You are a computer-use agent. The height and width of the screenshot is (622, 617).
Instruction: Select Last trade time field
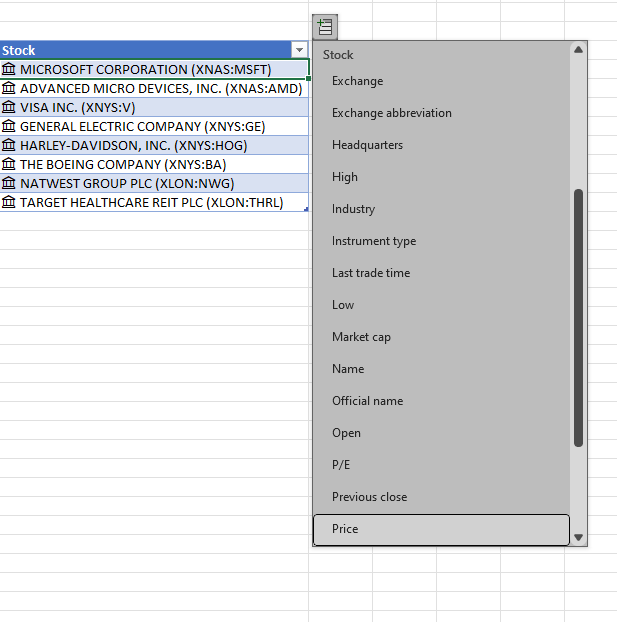tap(441, 273)
